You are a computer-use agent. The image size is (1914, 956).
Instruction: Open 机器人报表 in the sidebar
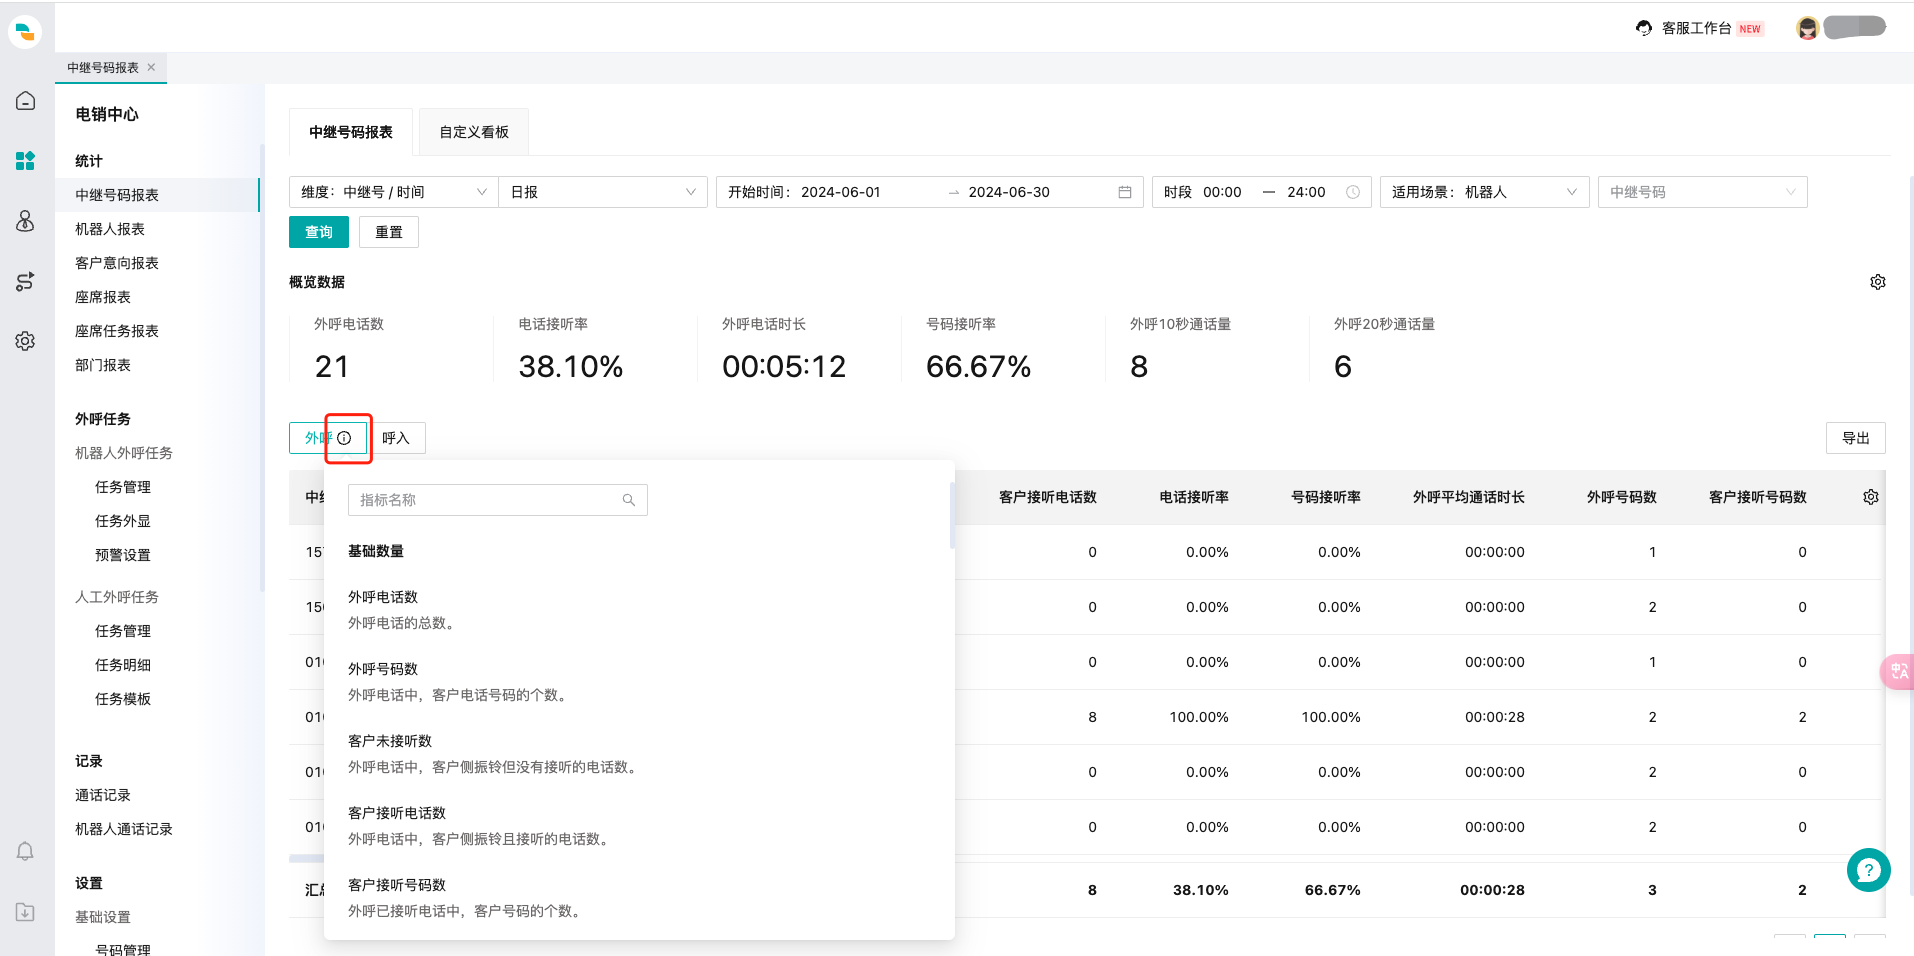[x=110, y=229]
